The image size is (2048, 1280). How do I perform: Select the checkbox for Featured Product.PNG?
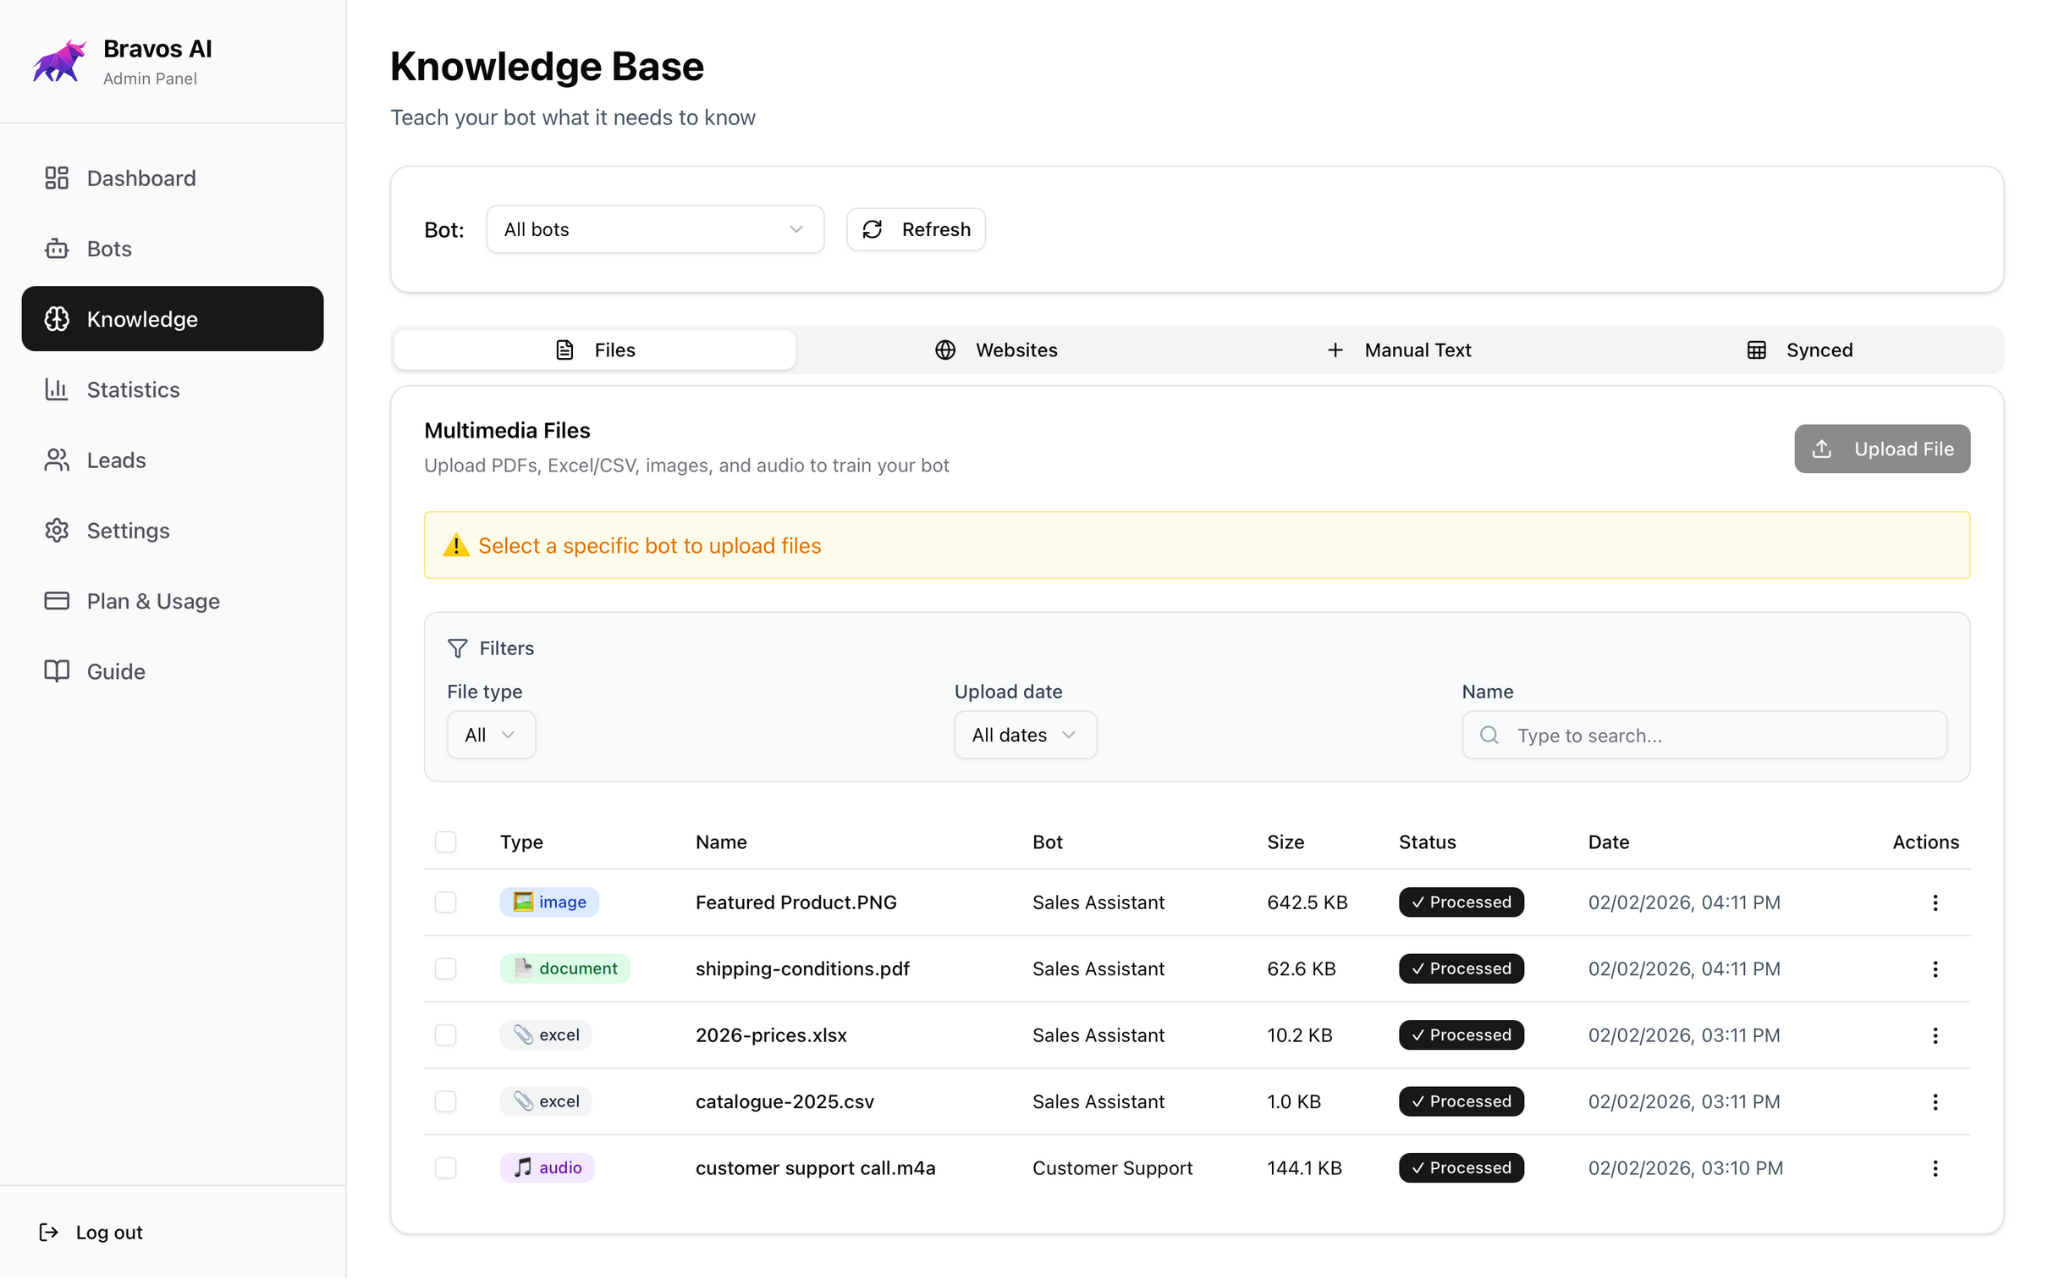click(445, 902)
